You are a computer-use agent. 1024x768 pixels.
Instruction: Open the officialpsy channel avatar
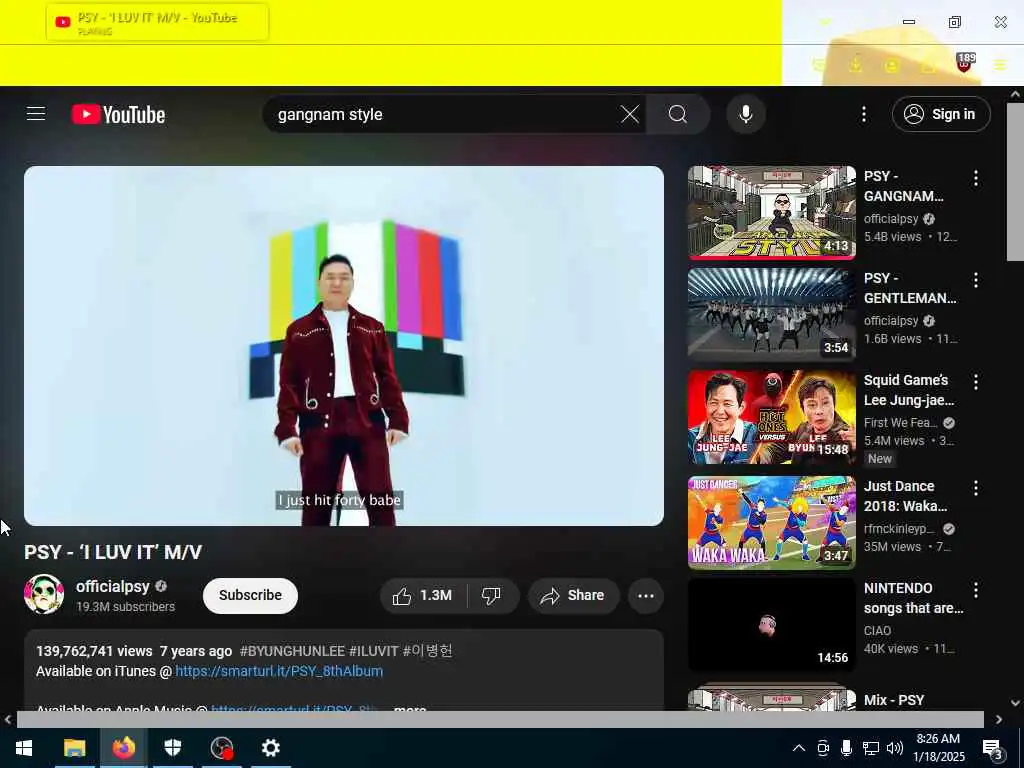(44, 594)
